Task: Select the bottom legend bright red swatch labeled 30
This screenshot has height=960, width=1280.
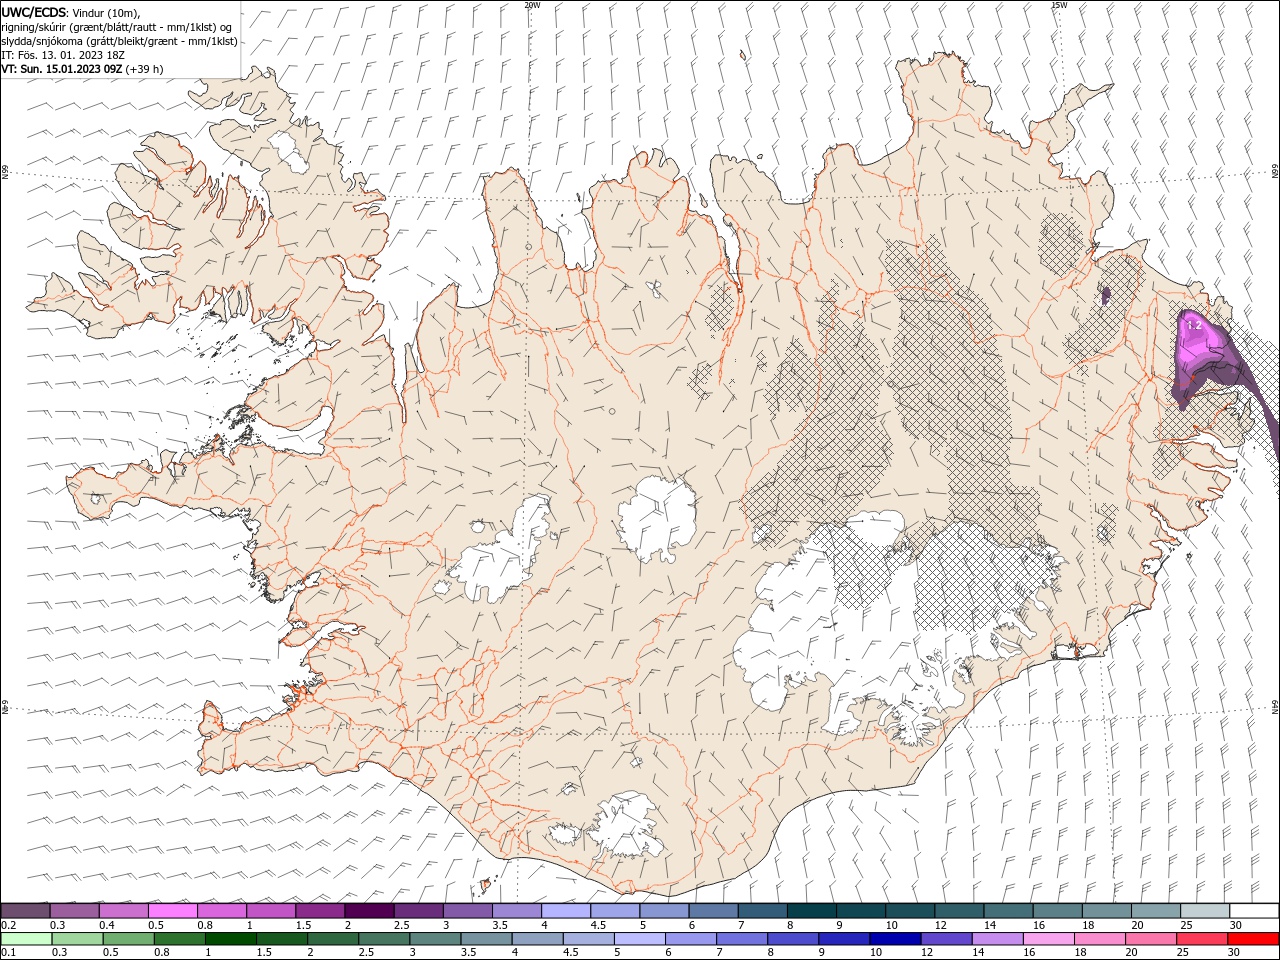Action: (x=1254, y=939)
